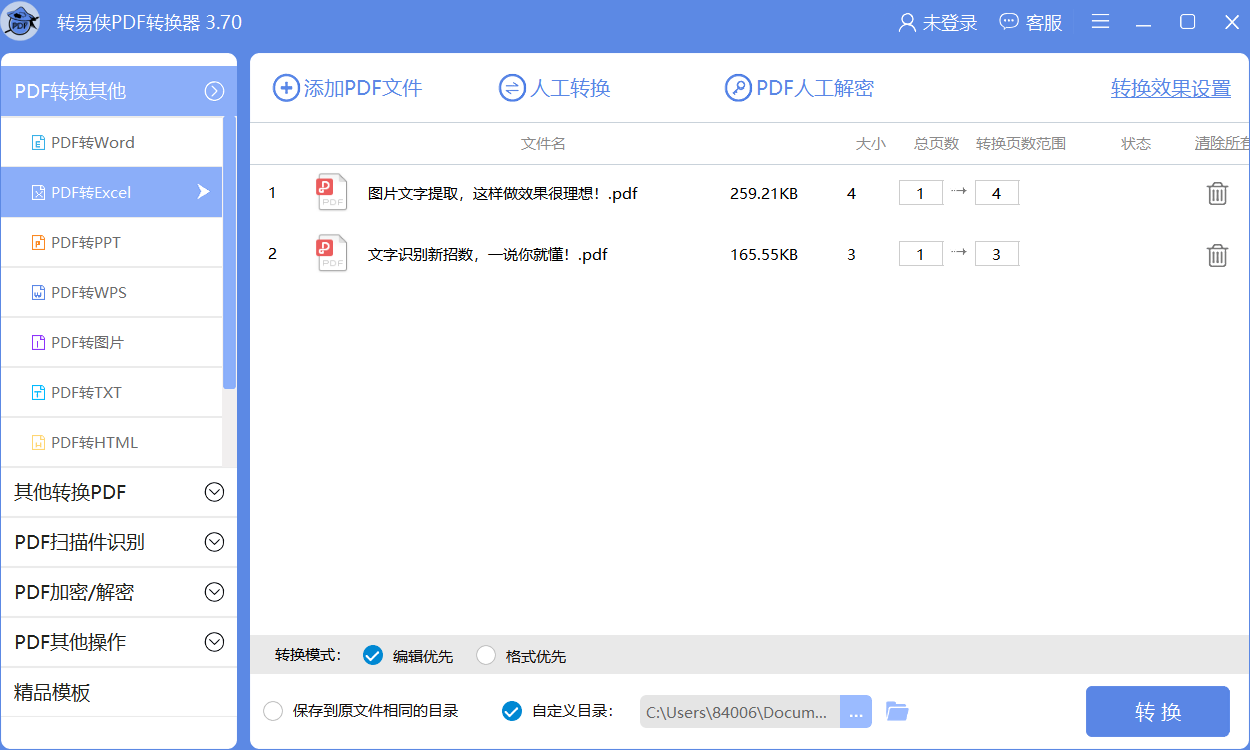The image size is (1250, 750).
Task: Click the 165.55KB size cell
Action: point(764,255)
